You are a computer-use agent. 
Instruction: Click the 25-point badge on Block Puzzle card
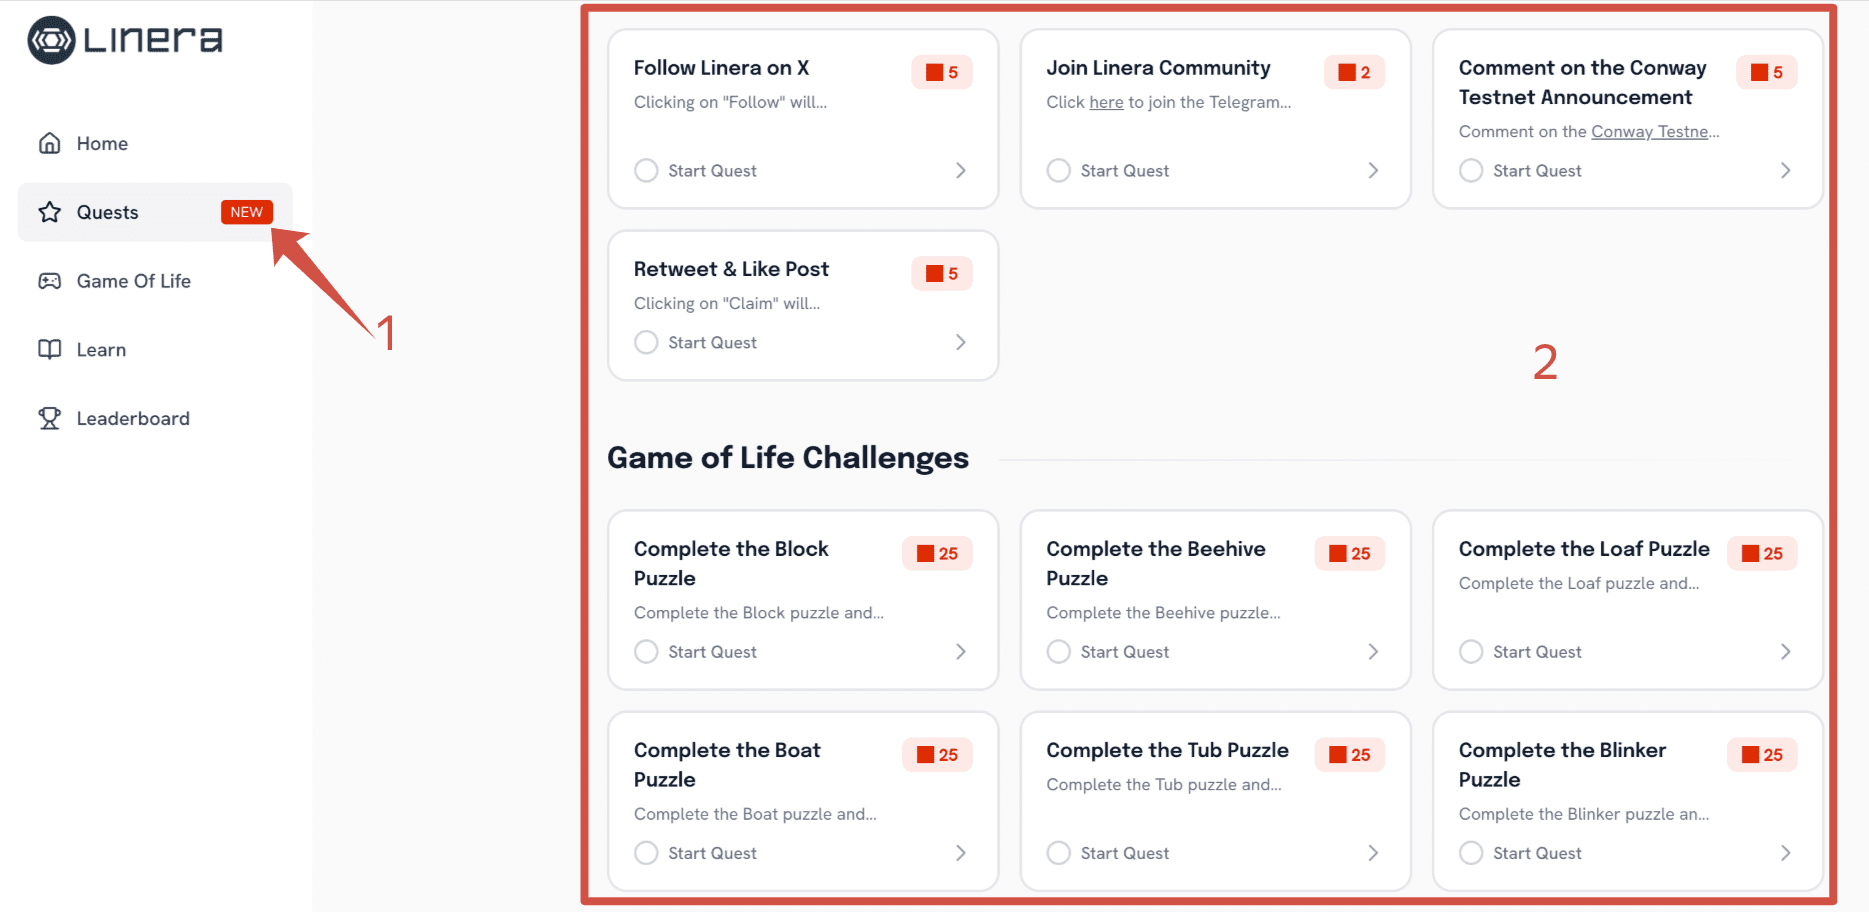[937, 553]
